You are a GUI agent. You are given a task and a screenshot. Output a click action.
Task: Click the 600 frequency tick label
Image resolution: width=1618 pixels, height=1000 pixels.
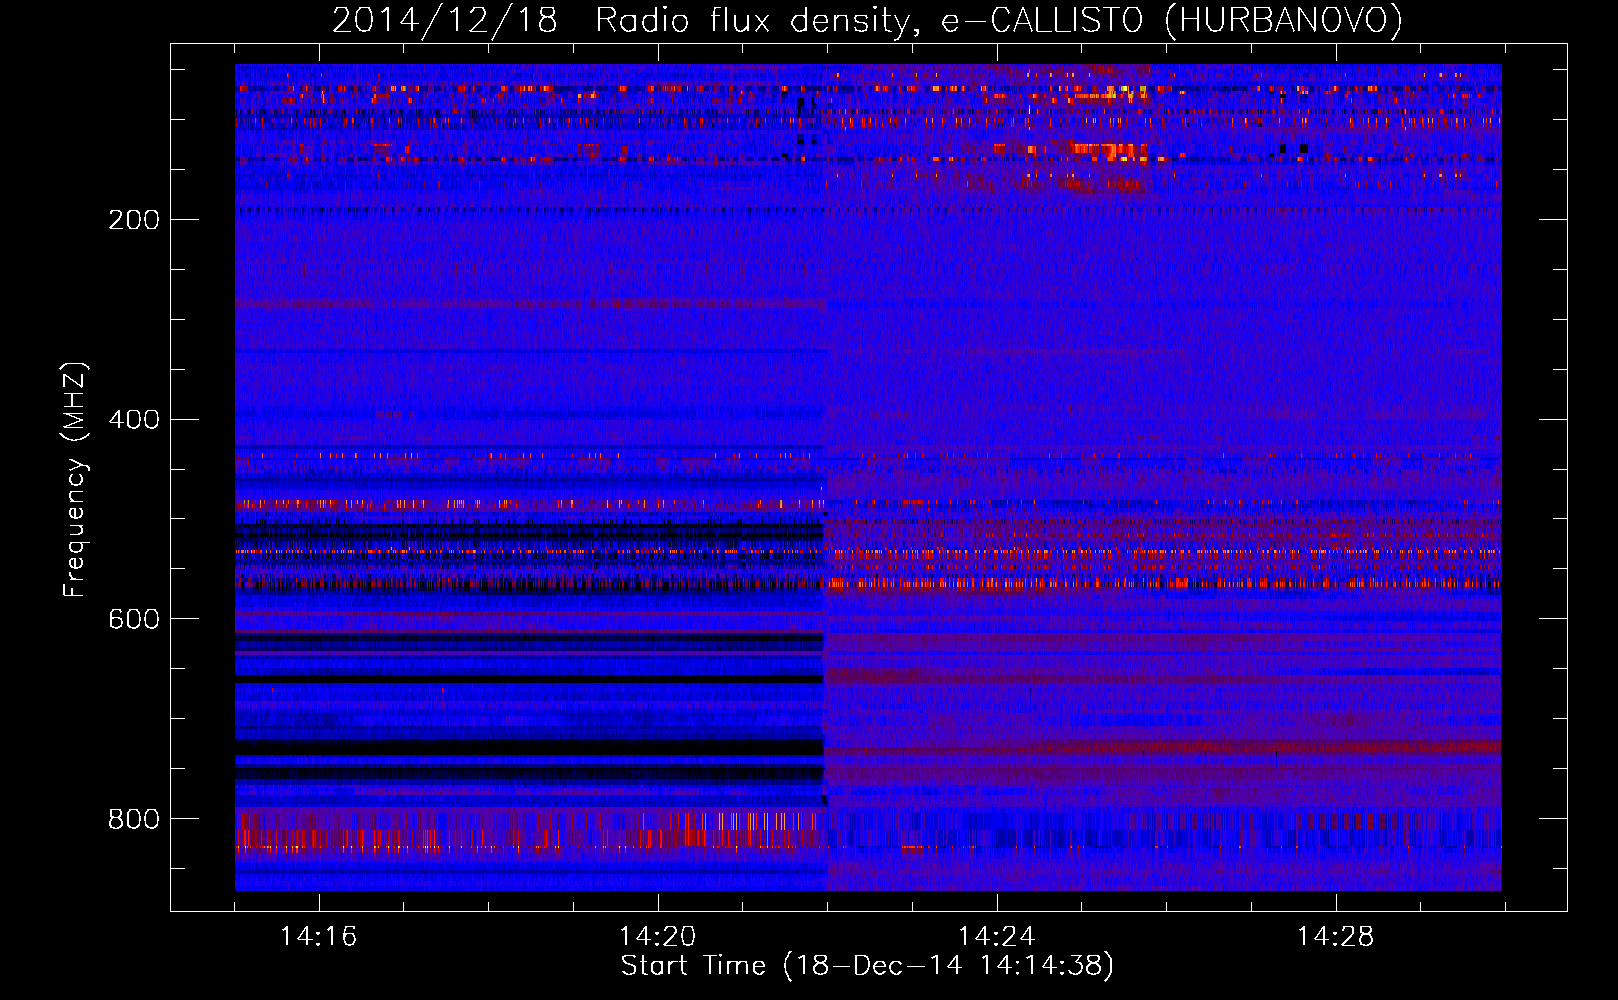[x=134, y=620]
